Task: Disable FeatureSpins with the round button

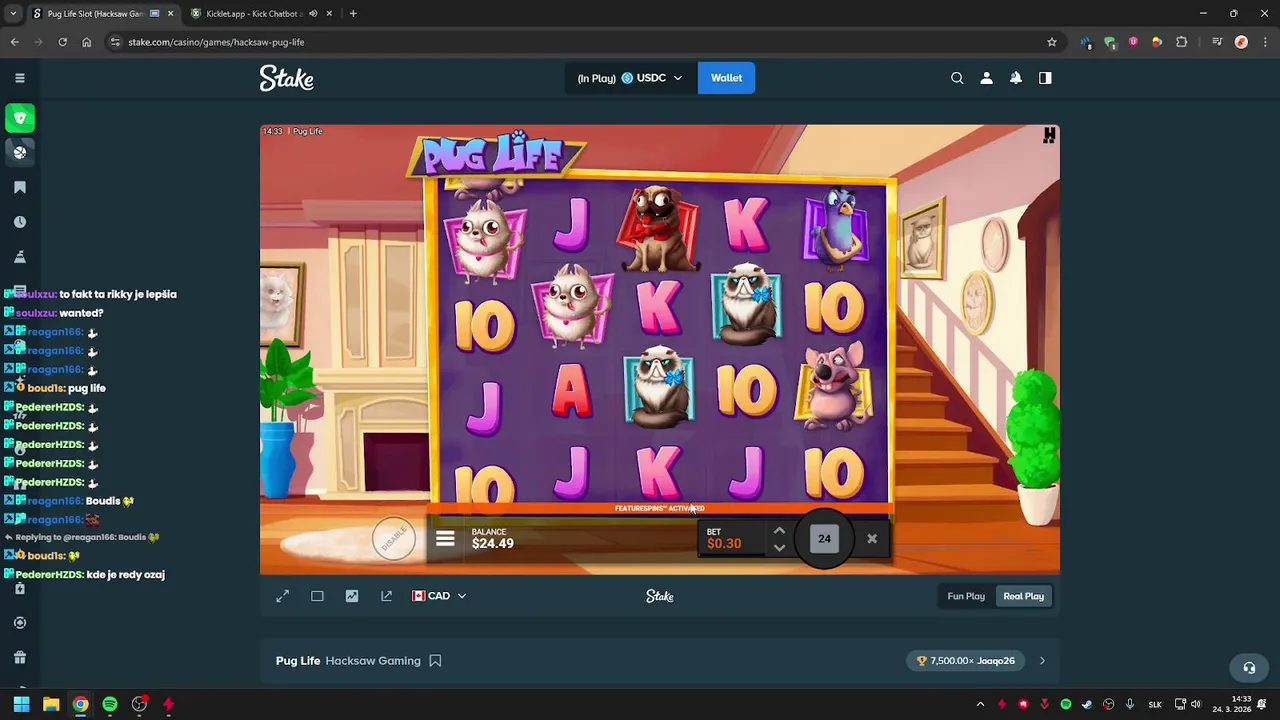Action: [394, 538]
